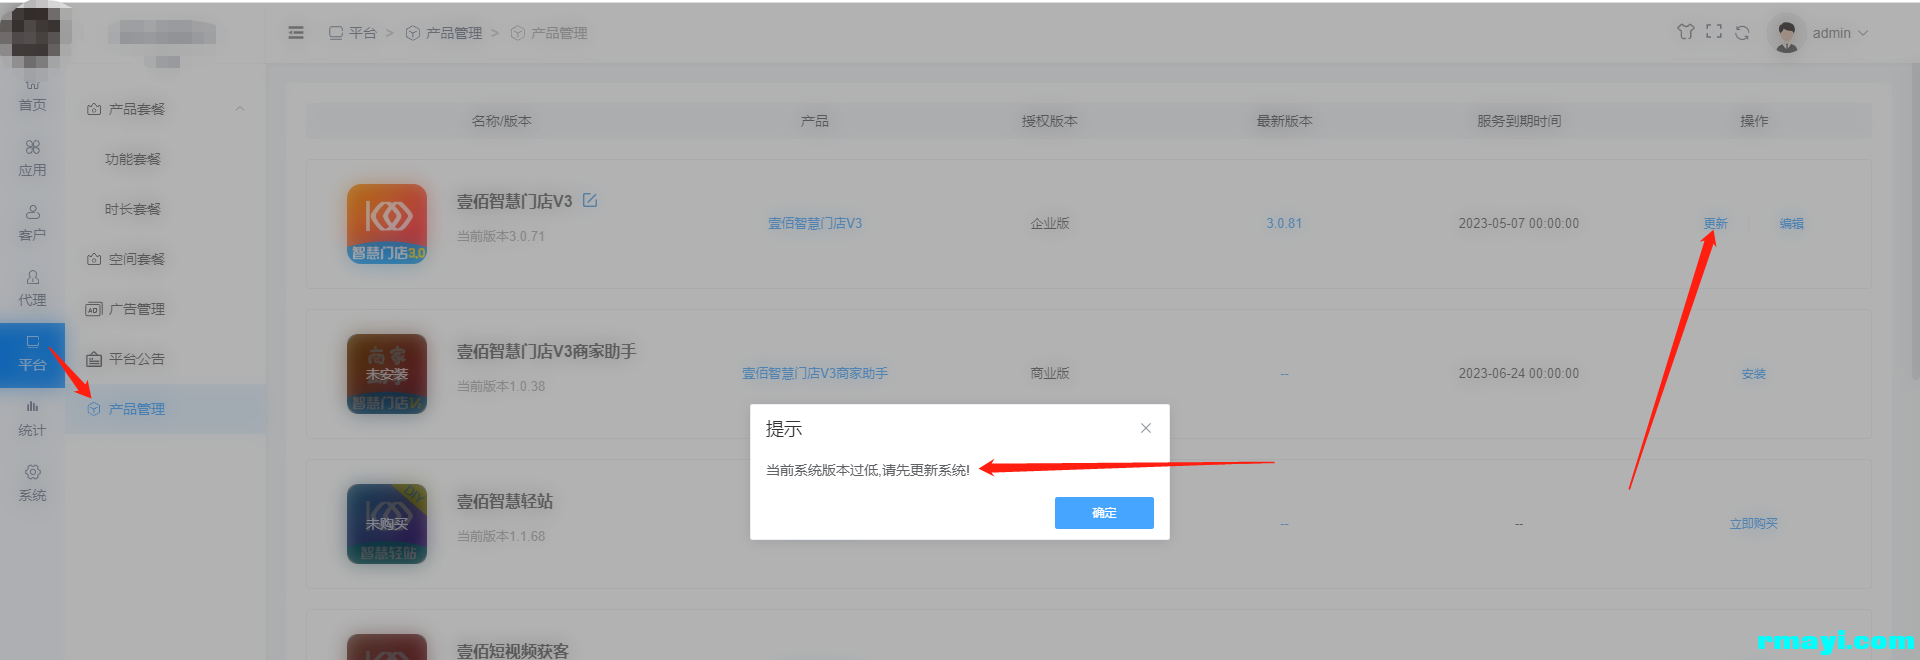The width and height of the screenshot is (1920, 660).
Task: Click the 壹佰智慧门店V3 app thumbnail
Action: (387, 224)
